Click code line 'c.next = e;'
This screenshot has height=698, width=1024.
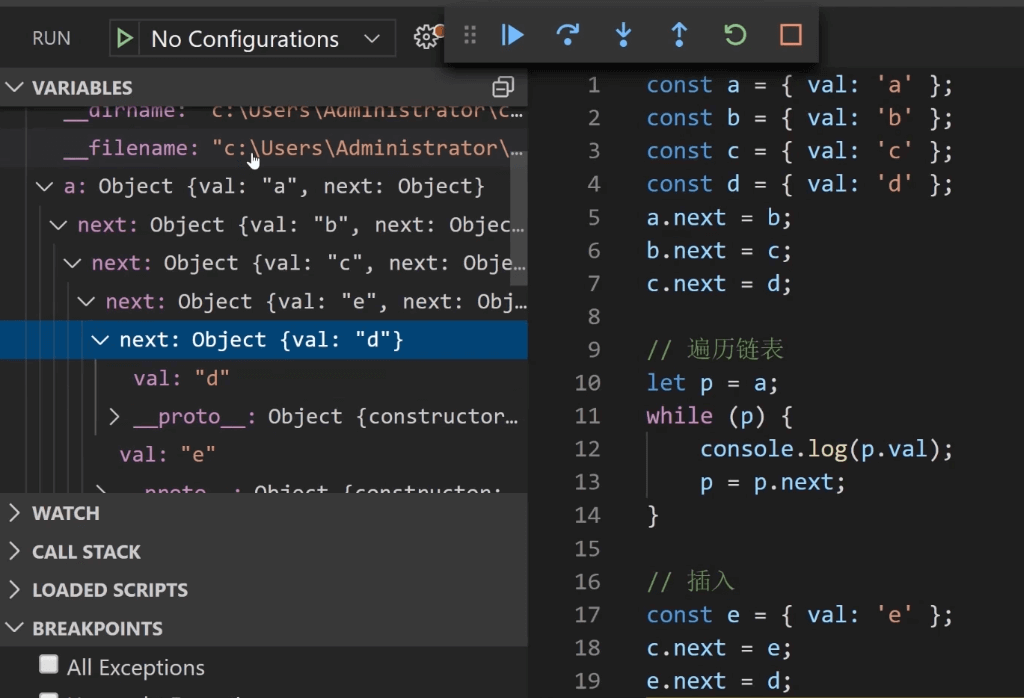718,648
